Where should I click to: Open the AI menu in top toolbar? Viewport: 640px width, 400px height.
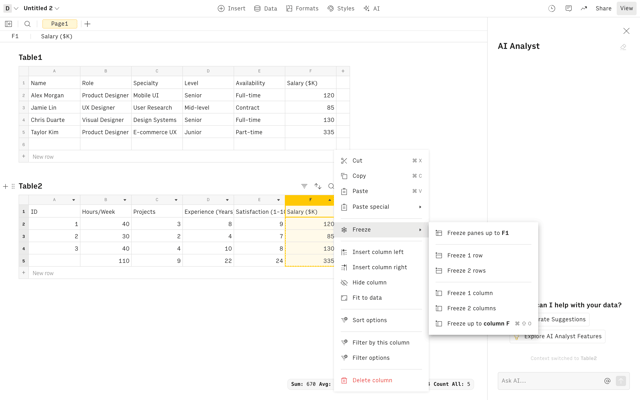click(x=372, y=9)
